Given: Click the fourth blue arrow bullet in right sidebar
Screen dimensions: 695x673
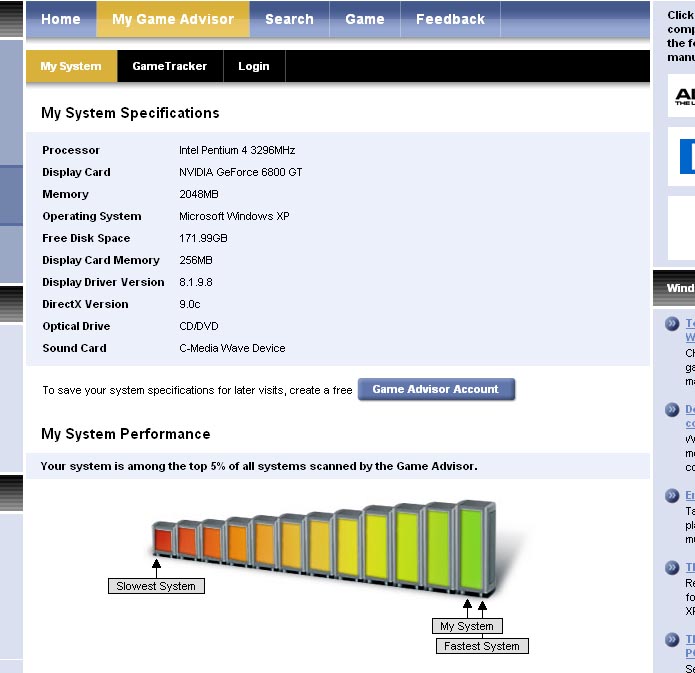Looking at the screenshot, I should tap(672, 567).
